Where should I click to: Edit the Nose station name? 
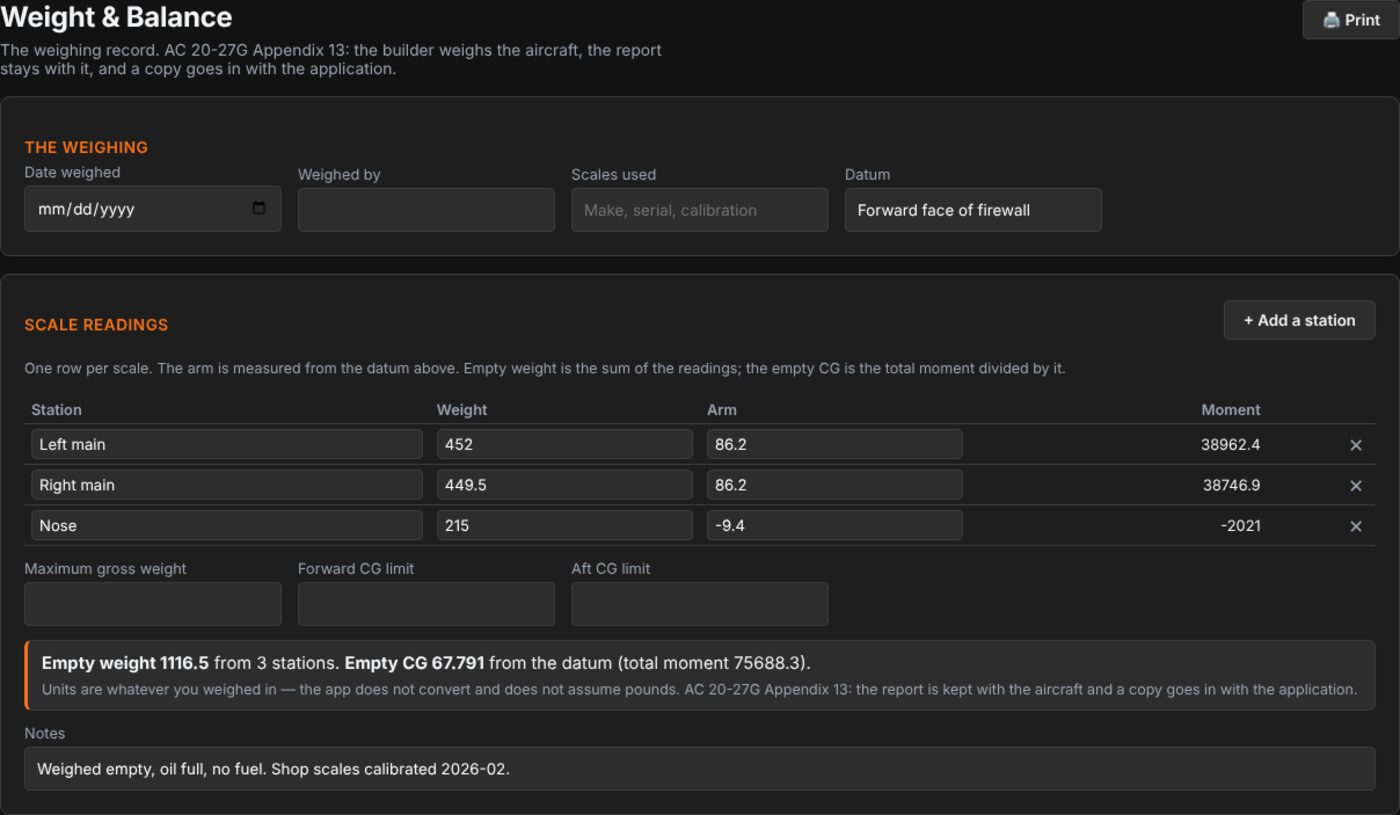(227, 525)
